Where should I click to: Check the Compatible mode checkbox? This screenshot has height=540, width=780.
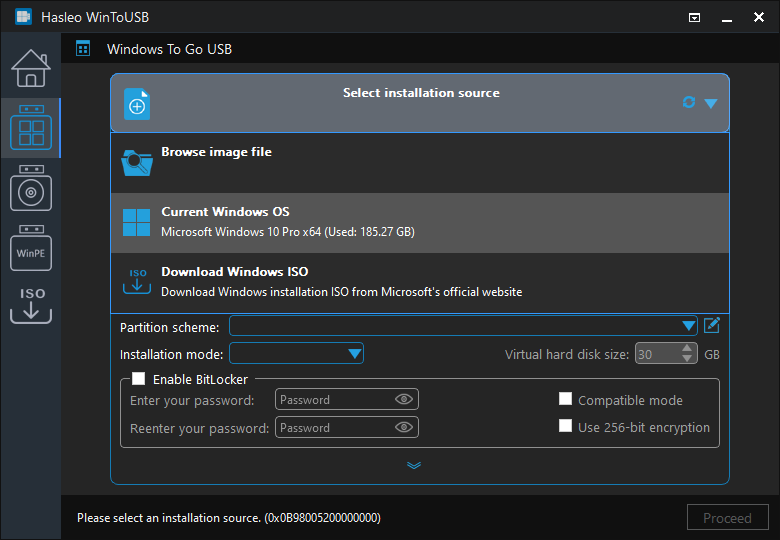point(566,399)
